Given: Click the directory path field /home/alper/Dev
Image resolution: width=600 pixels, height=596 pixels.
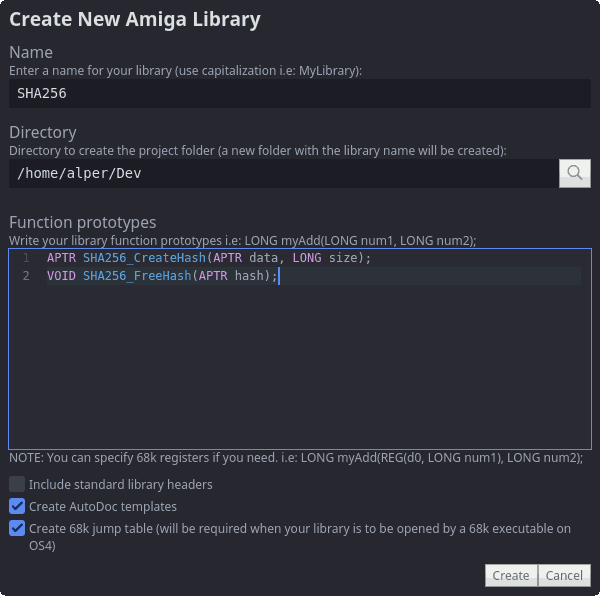Looking at the screenshot, I should (284, 173).
